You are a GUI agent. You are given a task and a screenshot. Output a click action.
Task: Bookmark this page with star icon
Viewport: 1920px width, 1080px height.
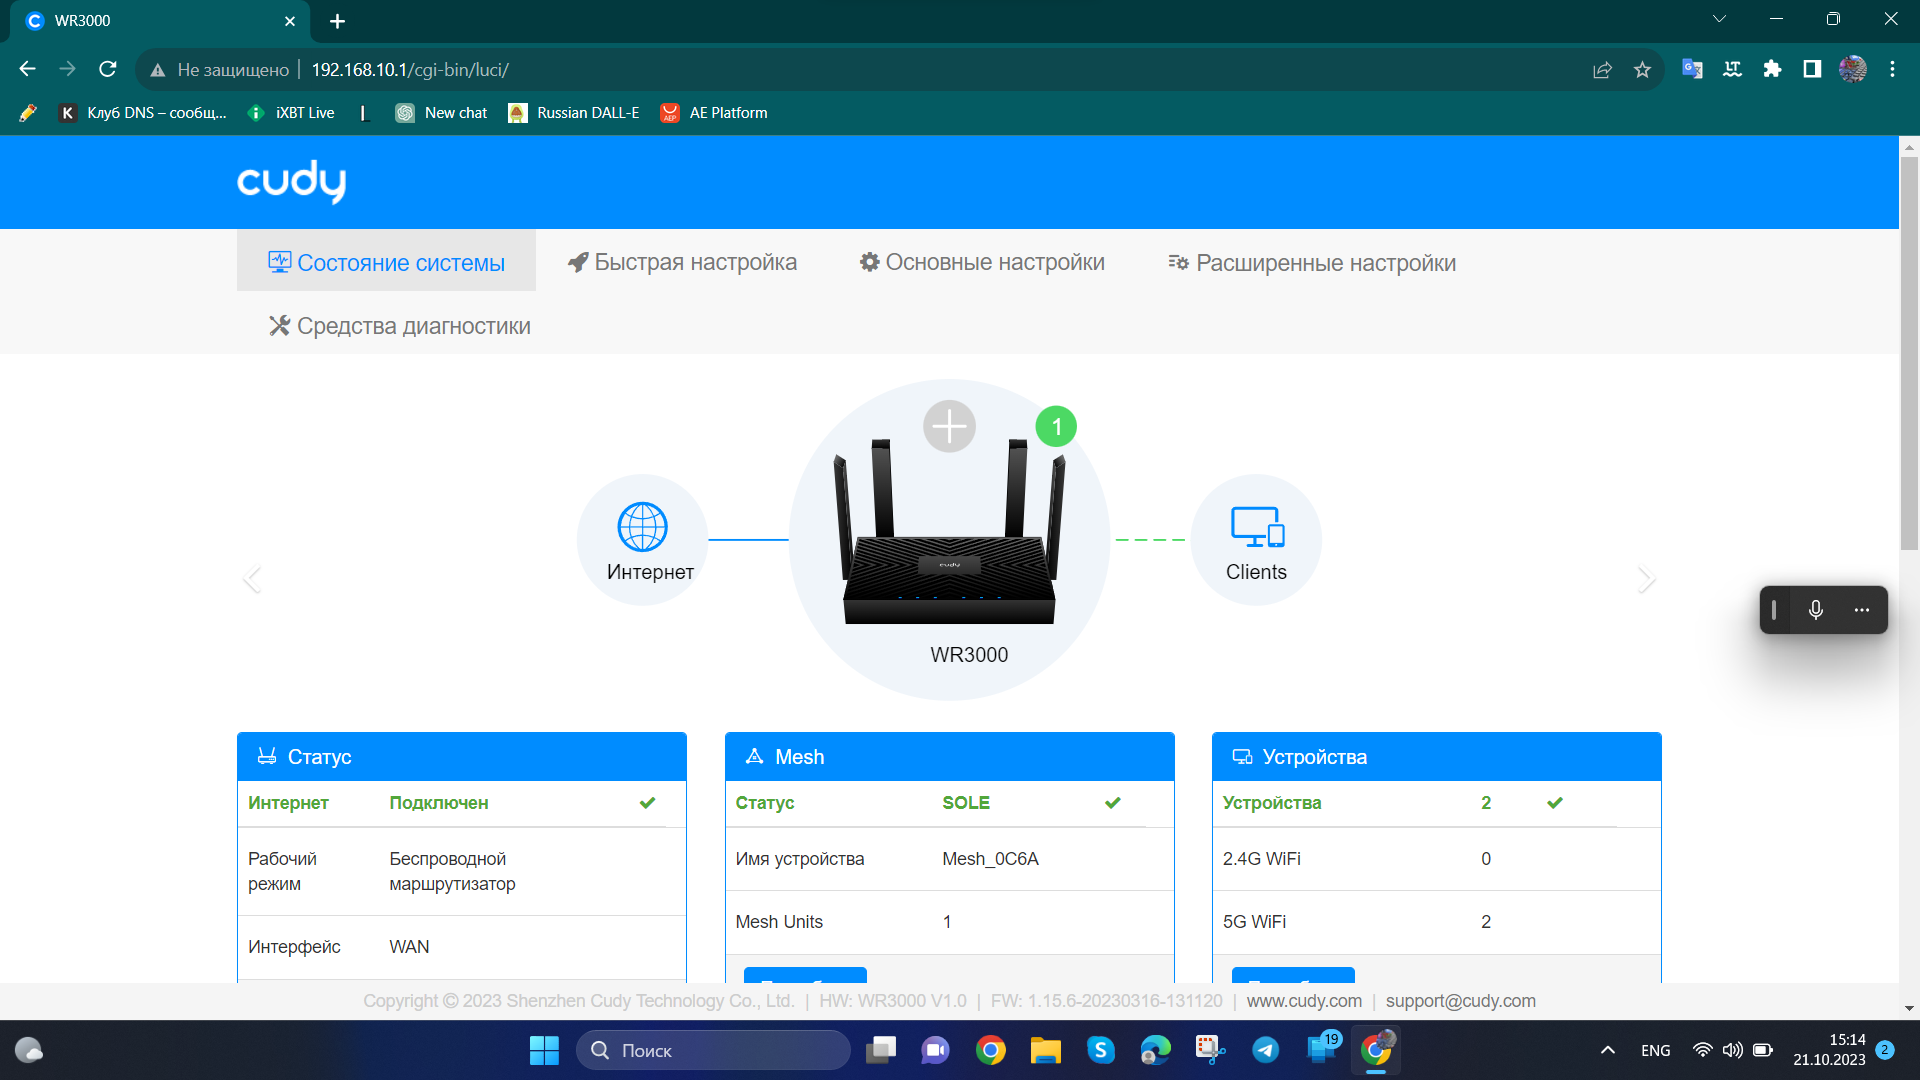tap(1642, 70)
